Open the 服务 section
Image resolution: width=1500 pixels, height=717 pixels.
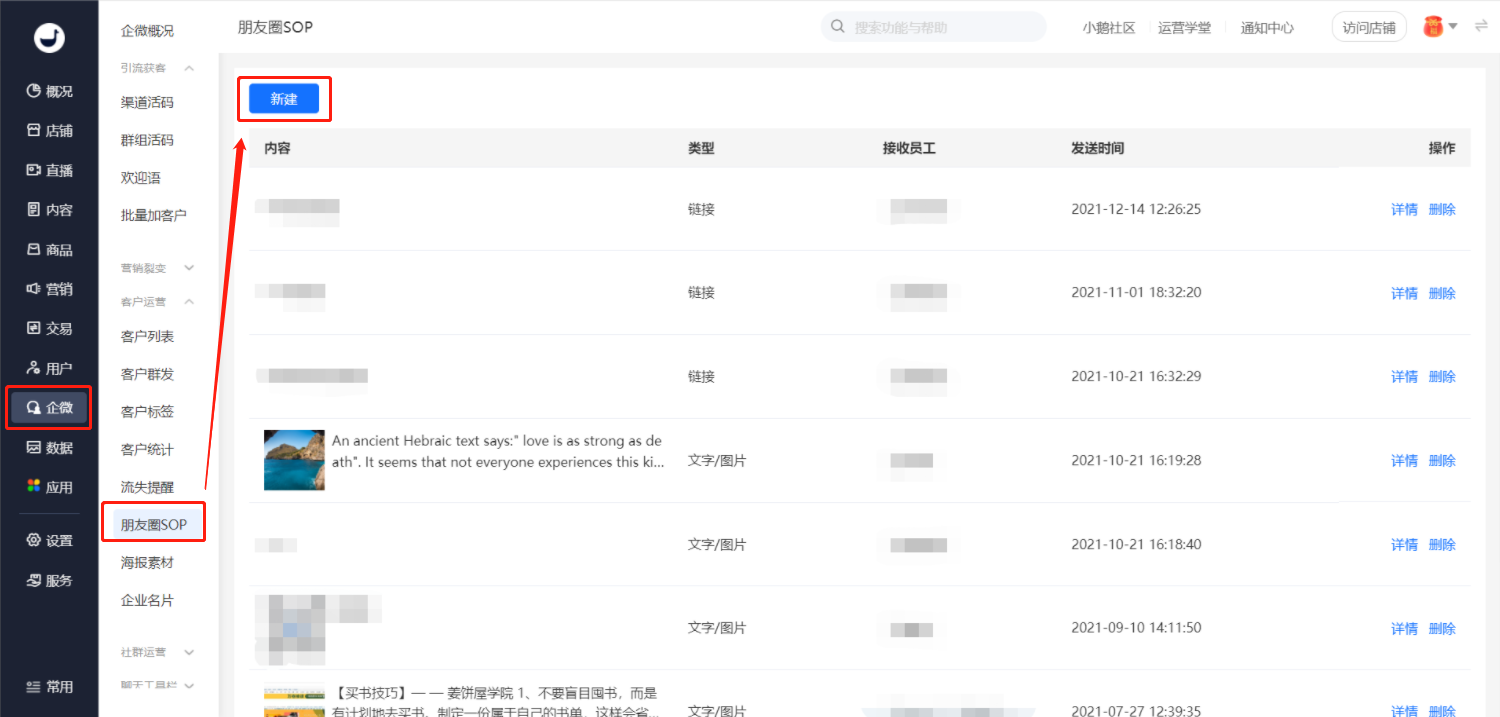pos(49,581)
